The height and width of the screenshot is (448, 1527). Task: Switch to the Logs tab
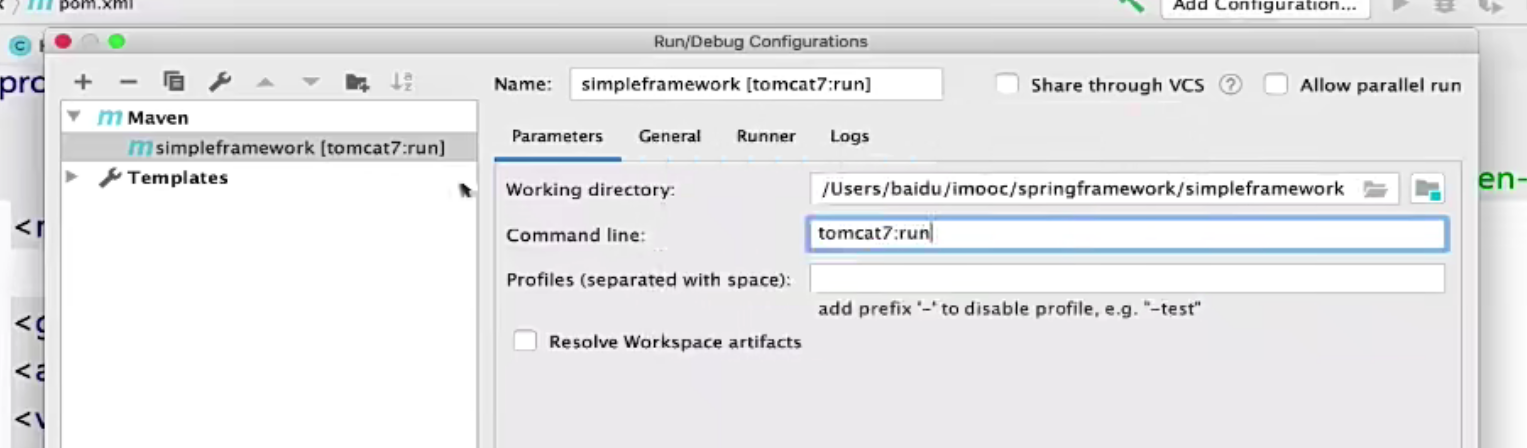coord(849,136)
